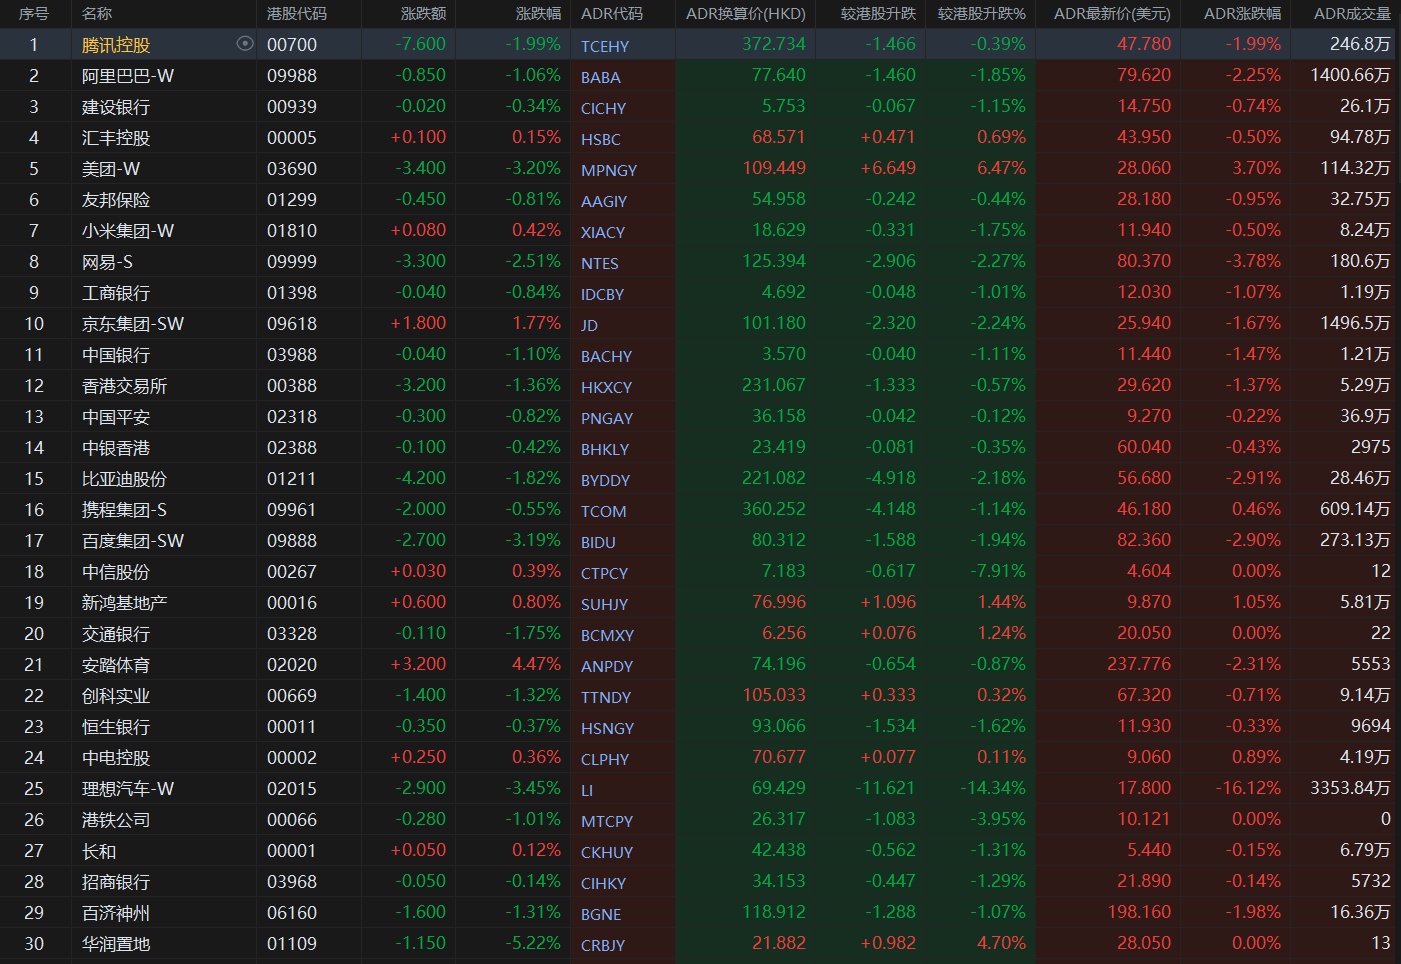Select ADR code BIDU
Screen dimensions: 1401x964
click(x=598, y=542)
